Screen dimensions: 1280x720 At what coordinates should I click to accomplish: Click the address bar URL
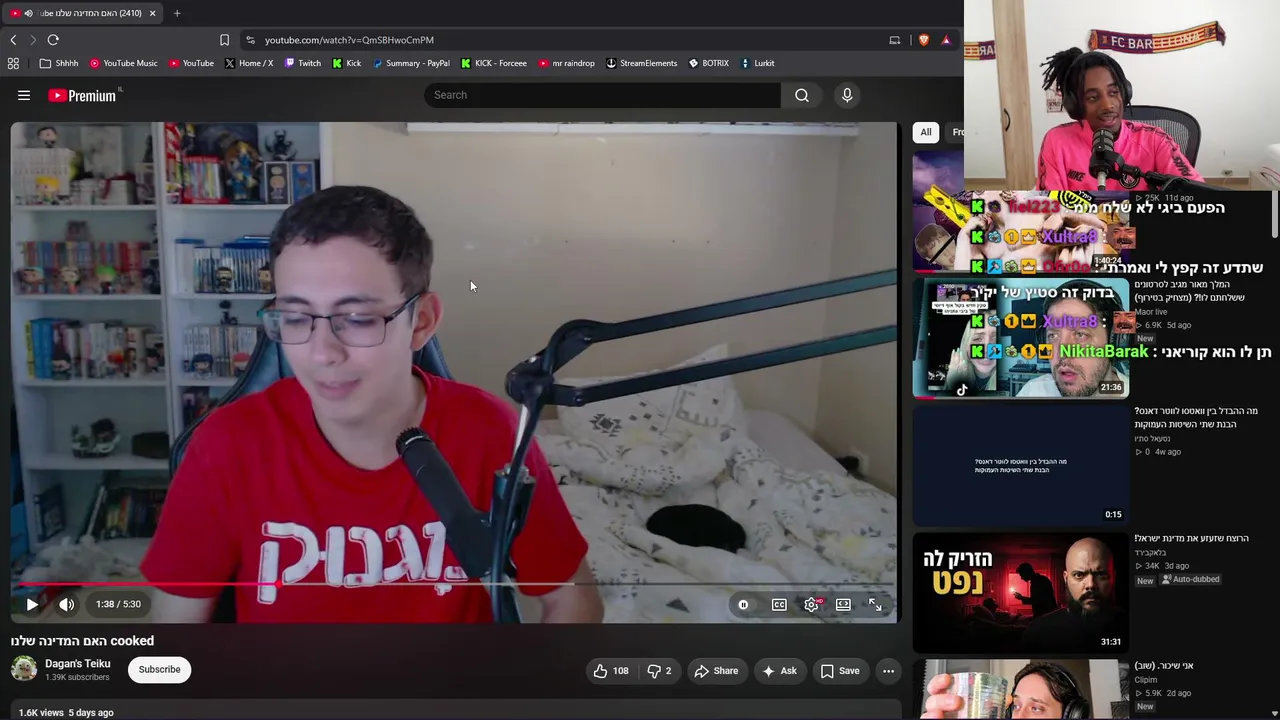[x=349, y=40]
